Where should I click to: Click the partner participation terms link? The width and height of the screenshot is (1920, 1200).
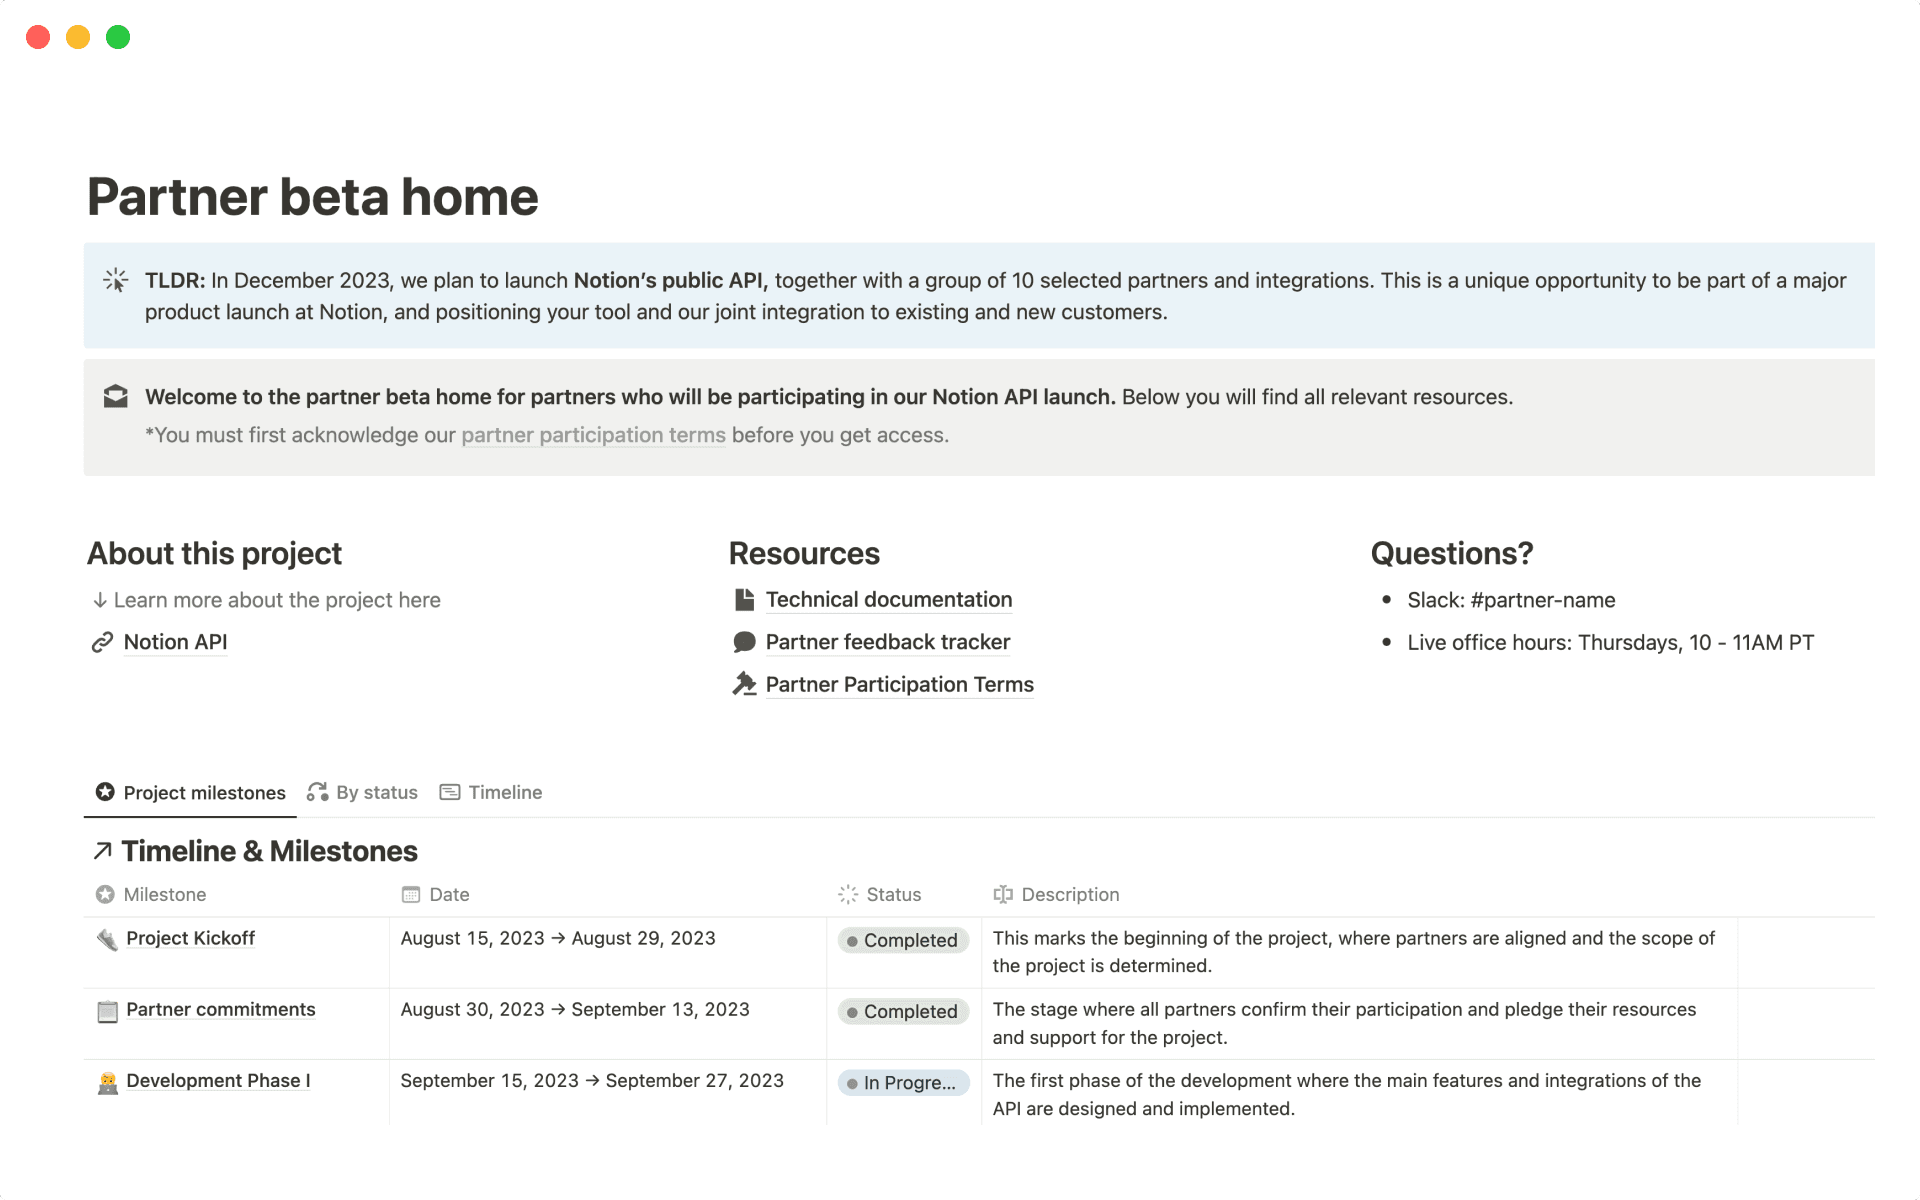click(592, 435)
